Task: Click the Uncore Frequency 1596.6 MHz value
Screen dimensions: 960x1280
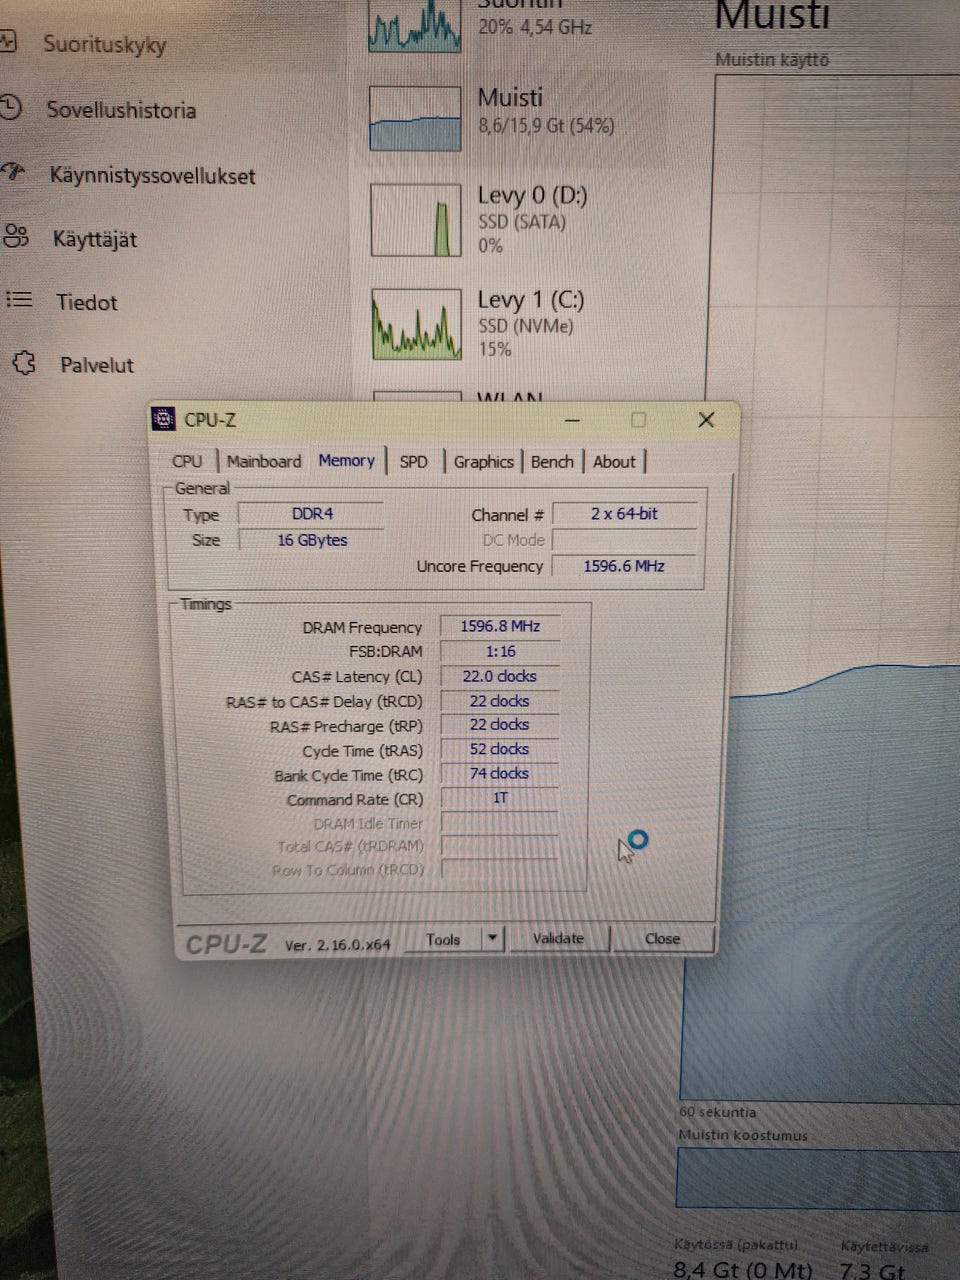Action: tap(624, 566)
